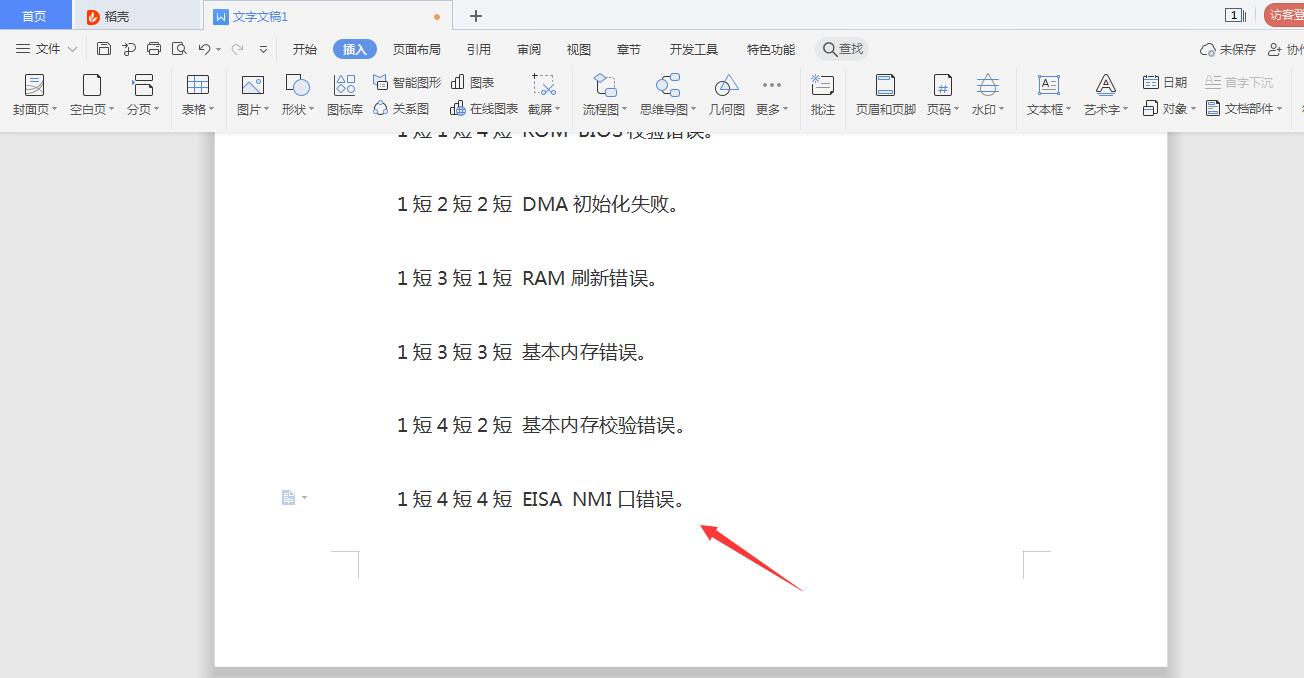
Task: Open the 图标库 icon library
Action: [x=345, y=95]
